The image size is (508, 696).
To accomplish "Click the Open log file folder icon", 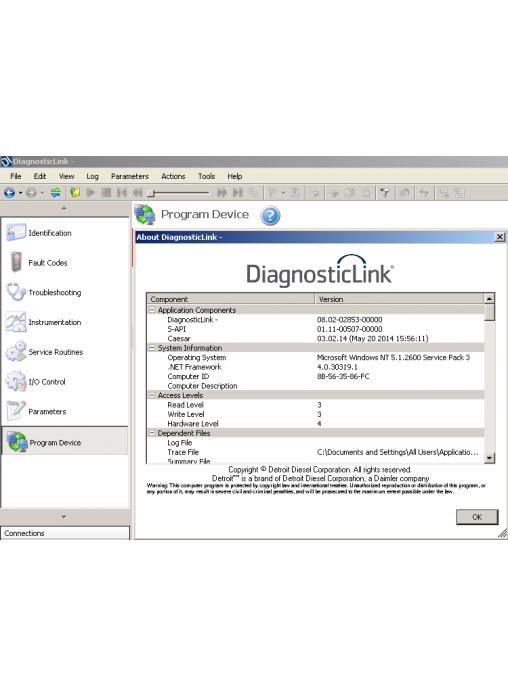I will 75,193.
